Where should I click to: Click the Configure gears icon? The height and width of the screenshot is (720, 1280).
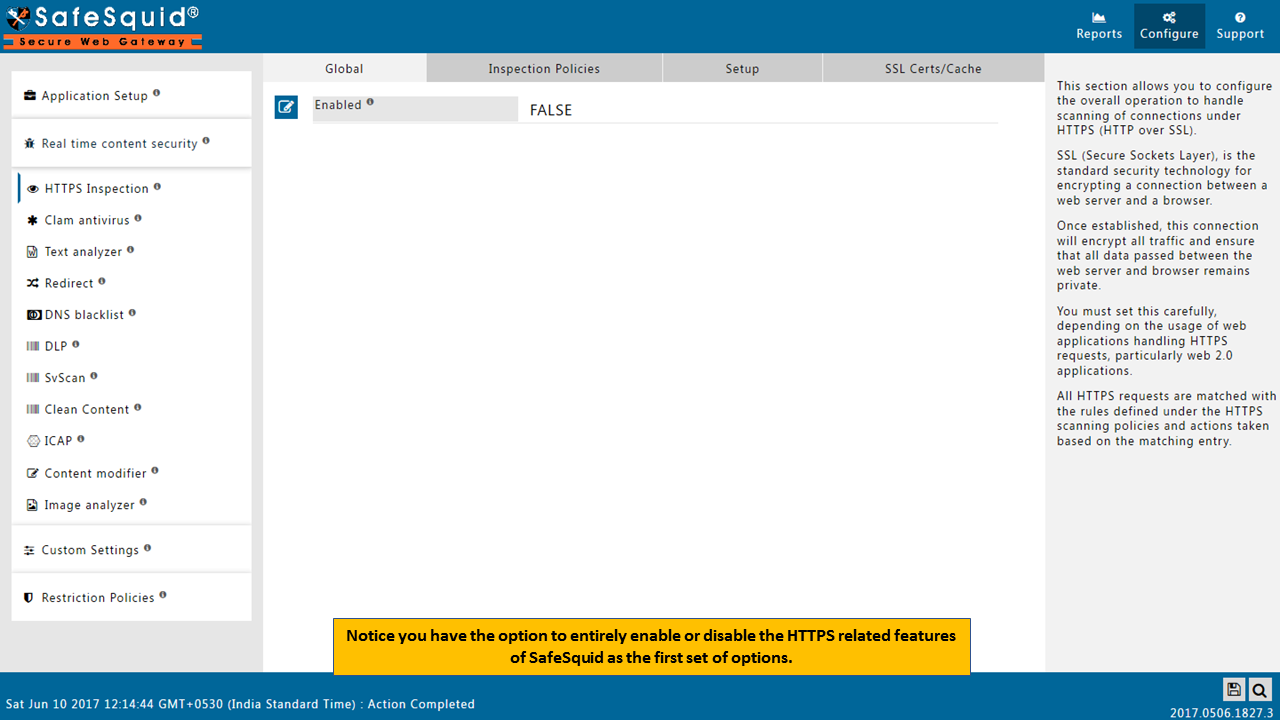coord(1169,18)
